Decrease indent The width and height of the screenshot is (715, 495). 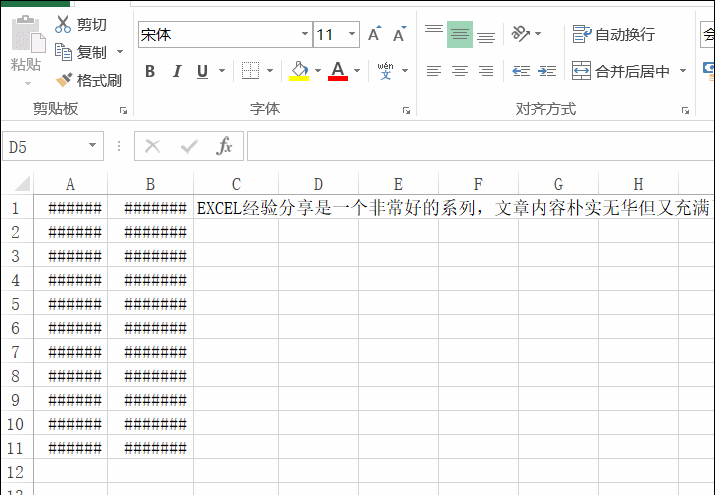(521, 71)
